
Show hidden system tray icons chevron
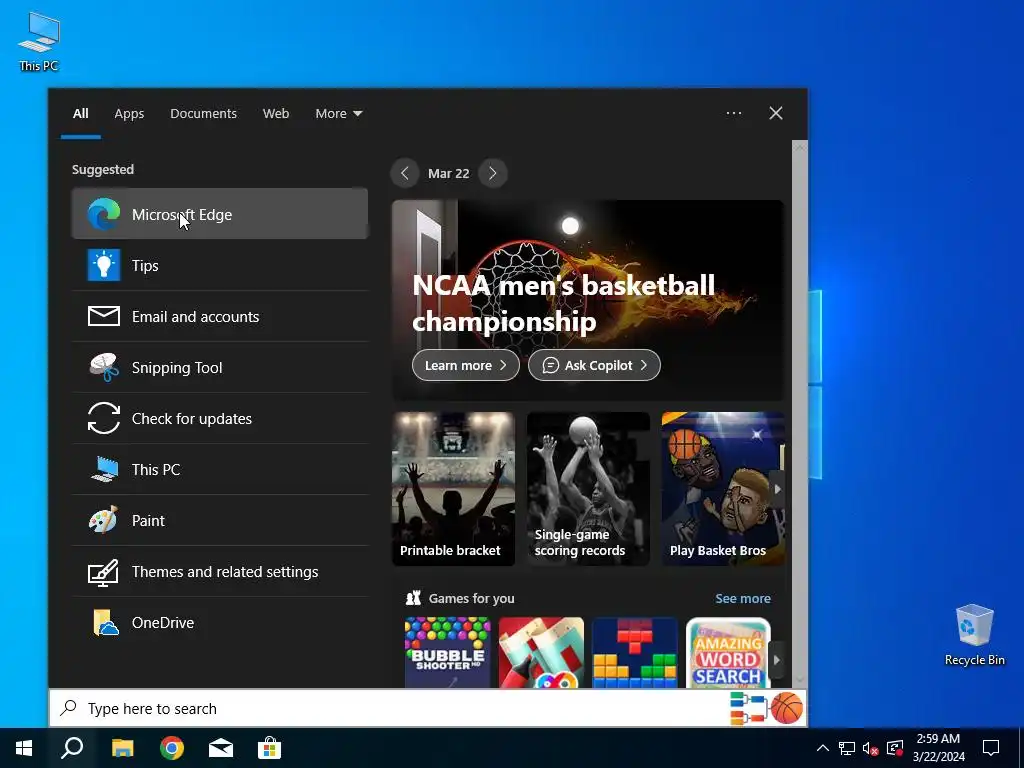point(823,748)
